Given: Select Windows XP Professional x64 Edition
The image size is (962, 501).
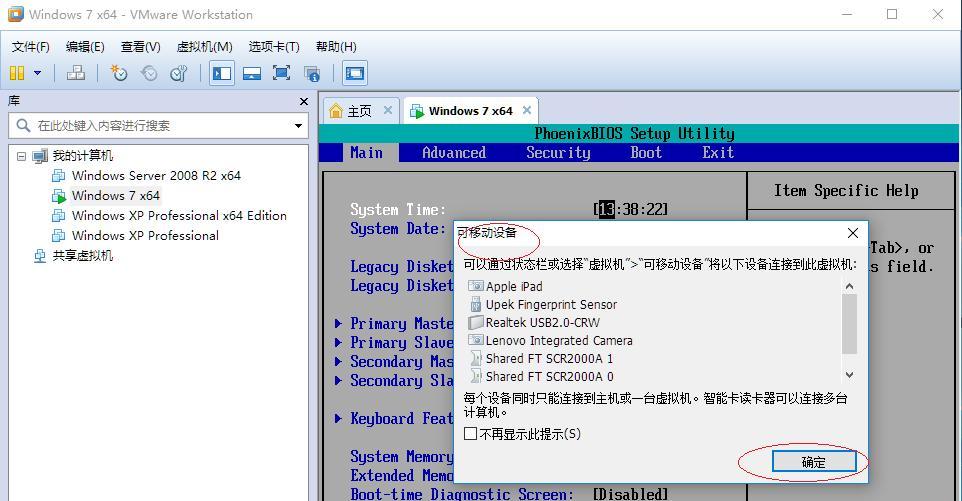Looking at the screenshot, I should pos(179,216).
